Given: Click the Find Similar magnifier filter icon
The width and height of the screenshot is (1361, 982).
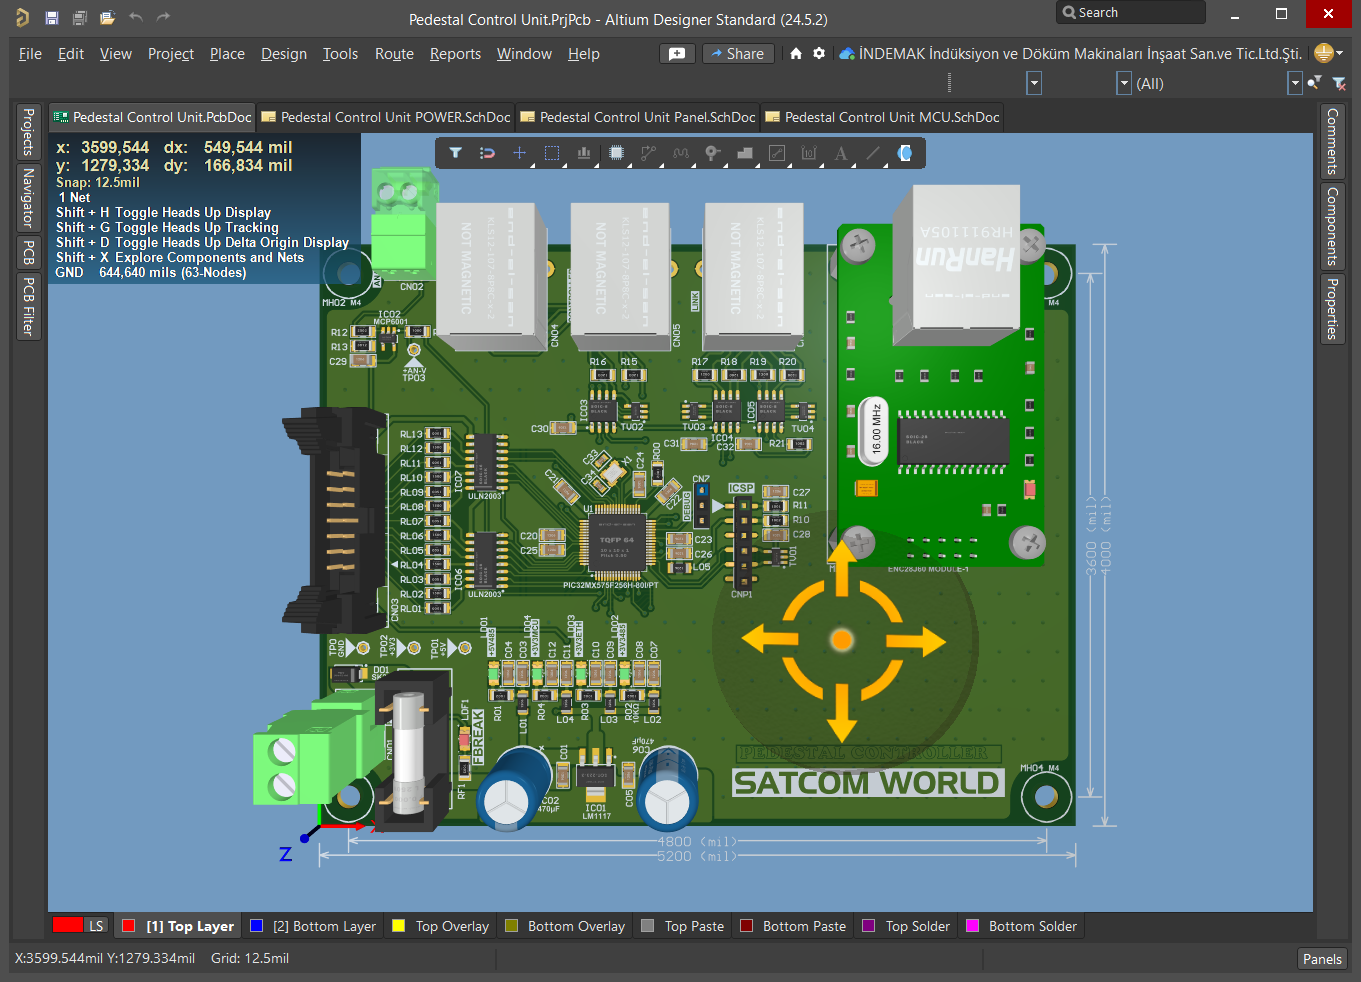Looking at the screenshot, I should 1315,83.
